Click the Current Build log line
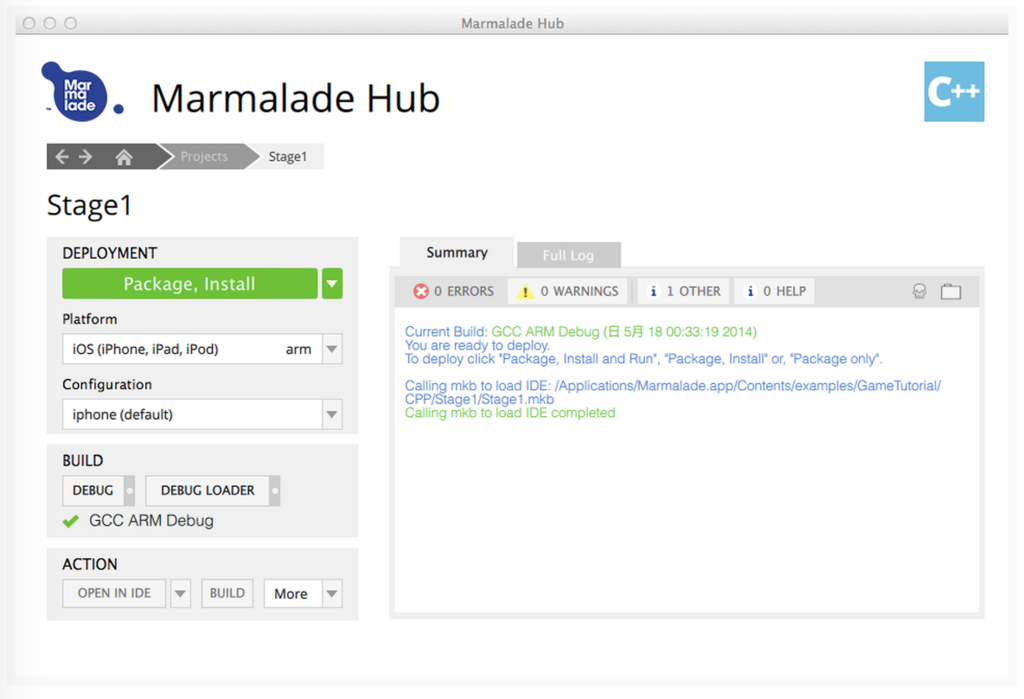 pos(581,332)
